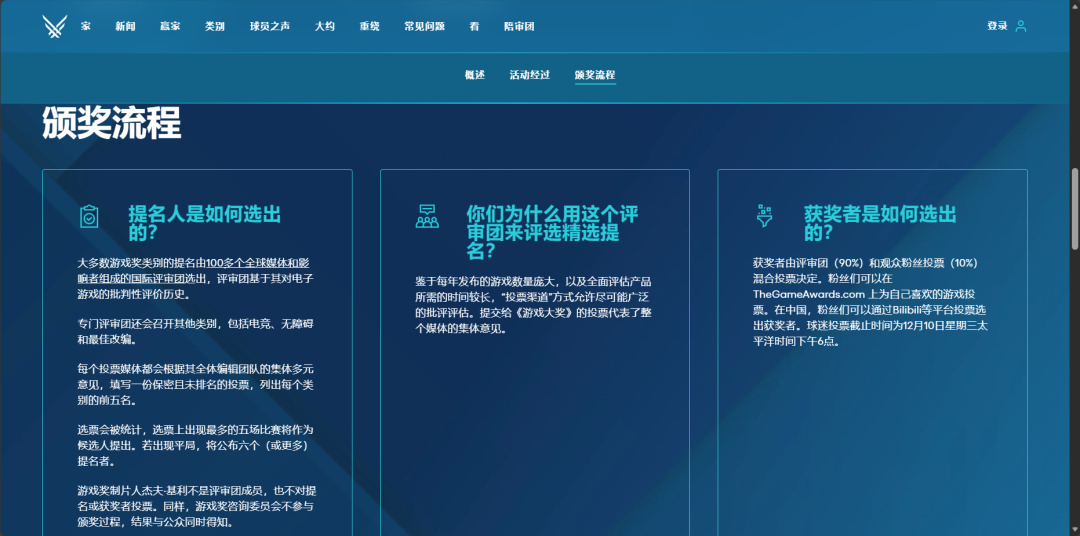Click the paragraph starting 鉴于每年发布的游戏数量庞大

click(534, 305)
